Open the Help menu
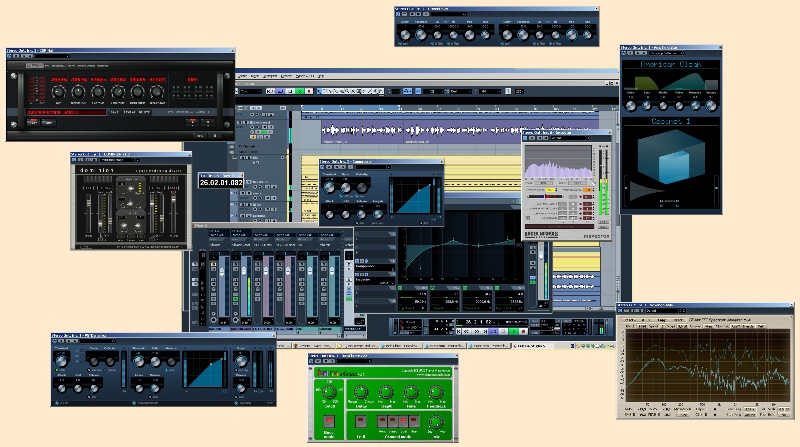 pos(320,76)
